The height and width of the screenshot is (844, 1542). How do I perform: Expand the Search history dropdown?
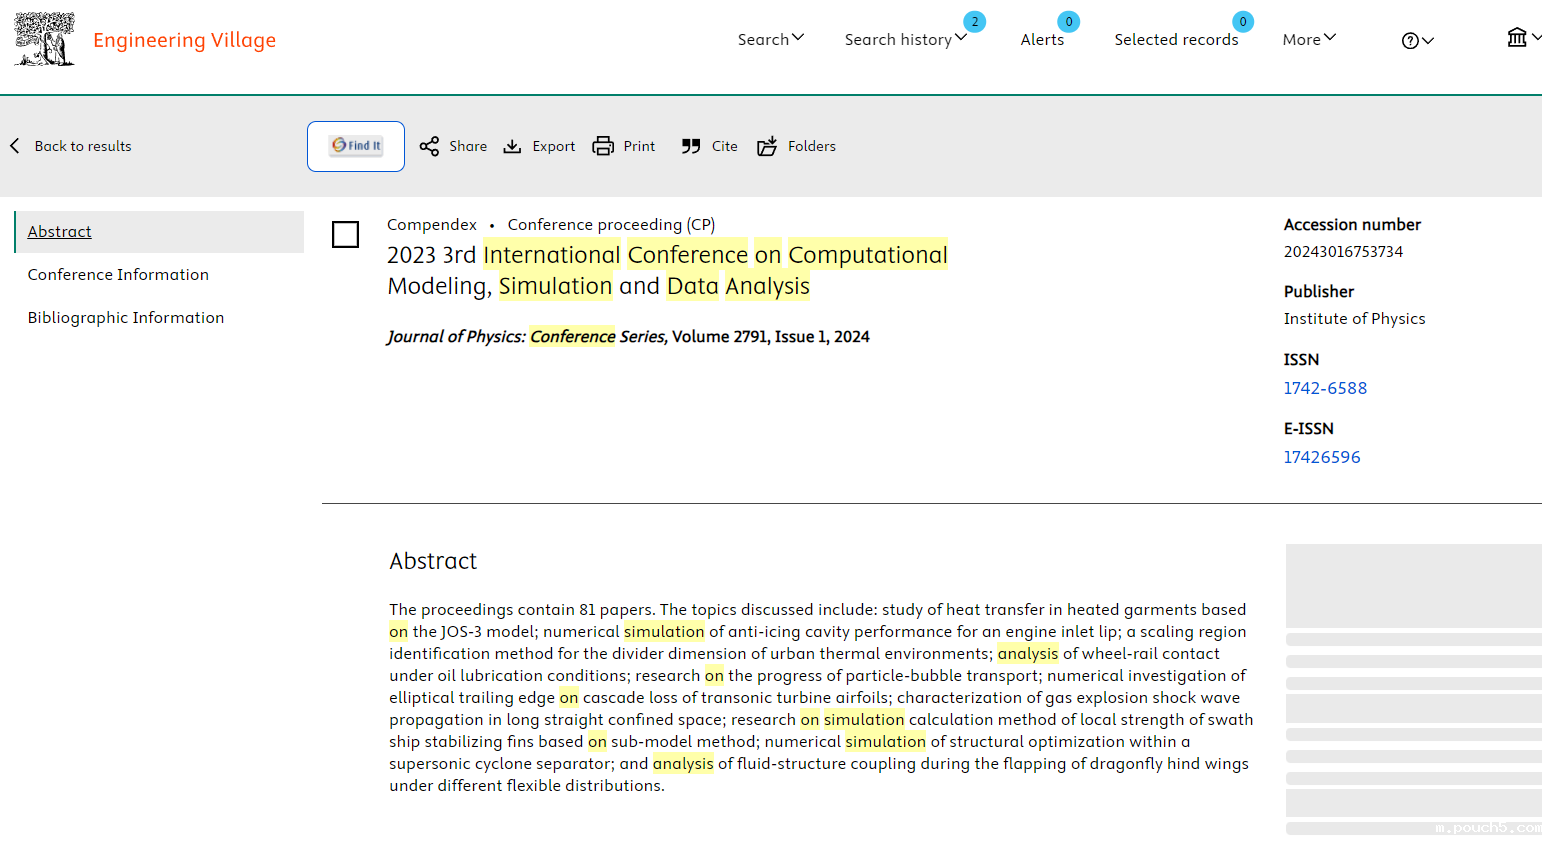pyautogui.click(x=905, y=39)
